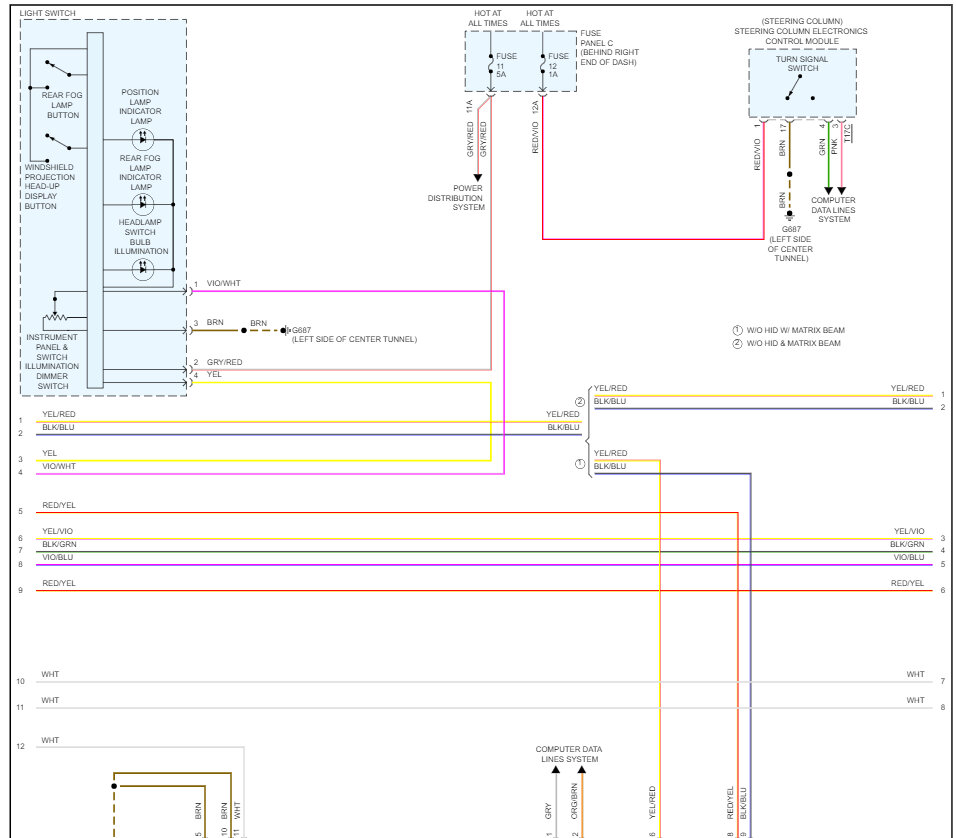Click the Fuse 11 5A symbol
This screenshot has width=956, height=838.
[x=491, y=64]
